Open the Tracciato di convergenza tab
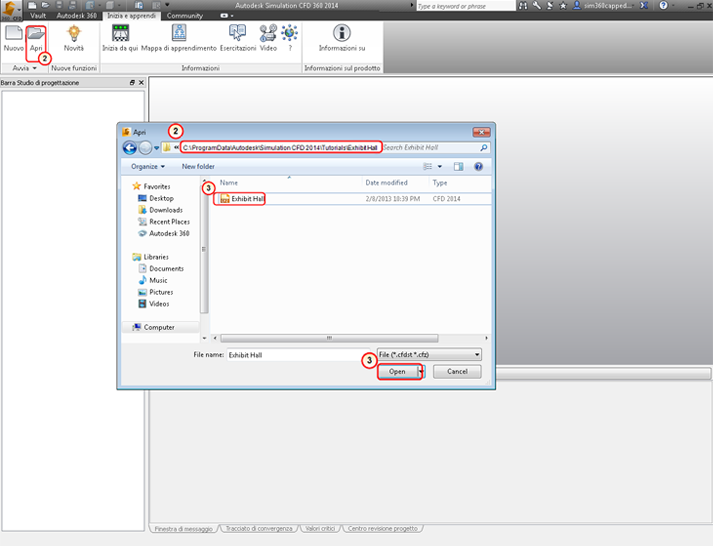The width and height of the screenshot is (714, 546). tap(259, 529)
